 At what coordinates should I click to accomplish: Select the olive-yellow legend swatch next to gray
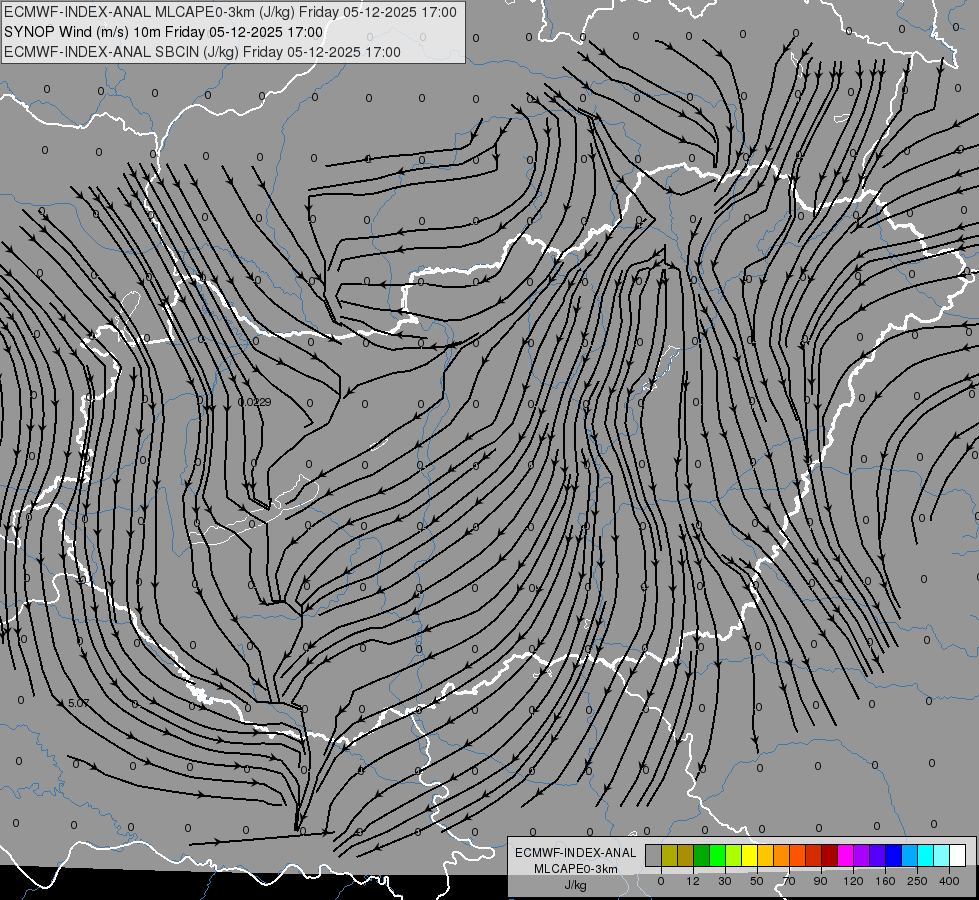pyautogui.click(x=669, y=856)
